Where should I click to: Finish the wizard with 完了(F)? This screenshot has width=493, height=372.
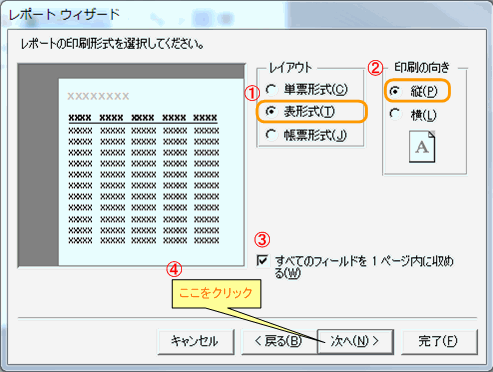click(x=439, y=342)
